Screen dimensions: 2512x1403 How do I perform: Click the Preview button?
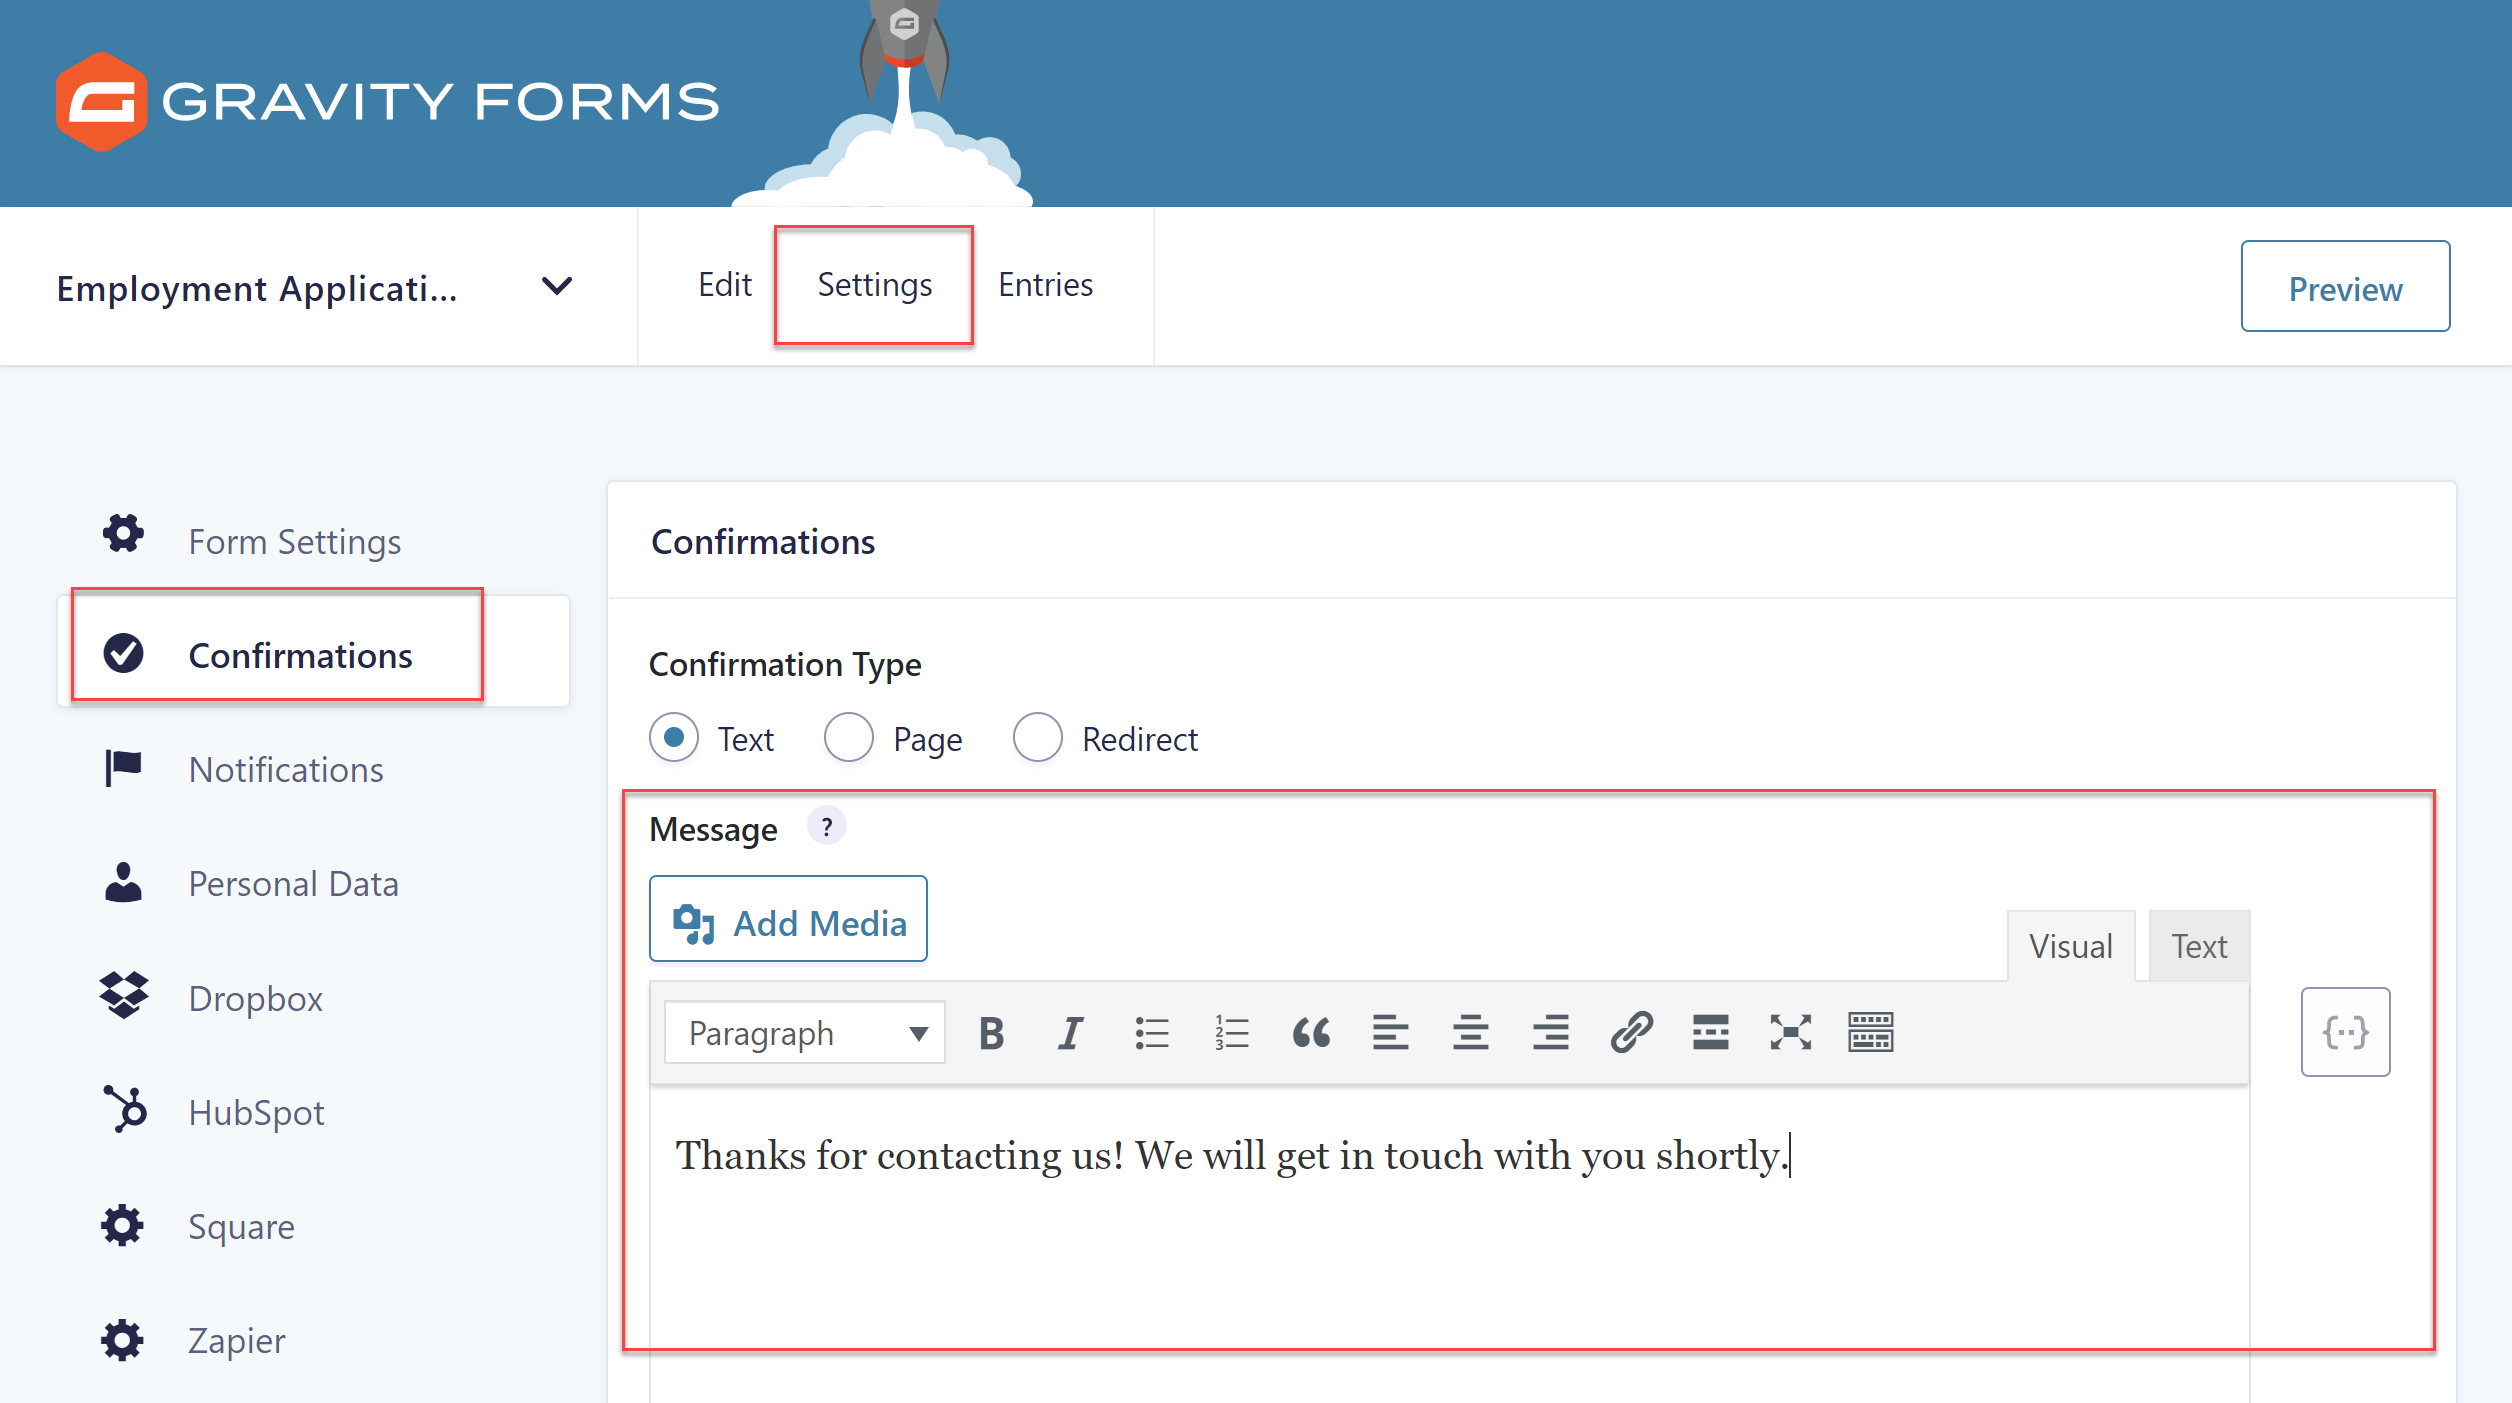point(2345,287)
